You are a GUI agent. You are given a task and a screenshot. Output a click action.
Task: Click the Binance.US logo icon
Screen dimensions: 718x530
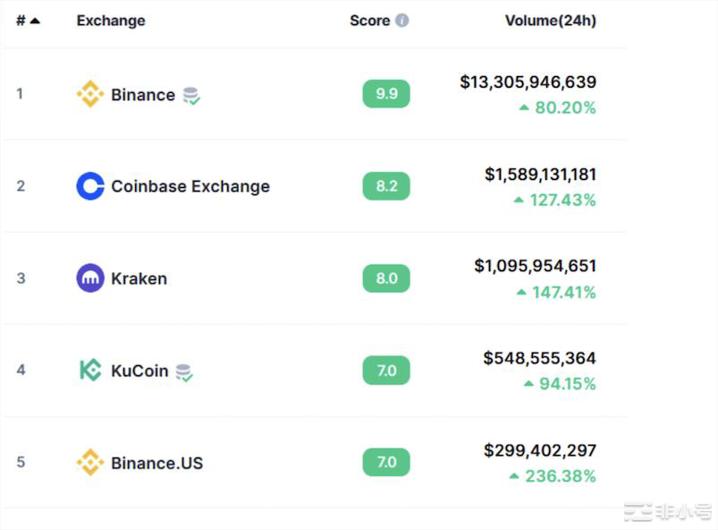(90, 463)
